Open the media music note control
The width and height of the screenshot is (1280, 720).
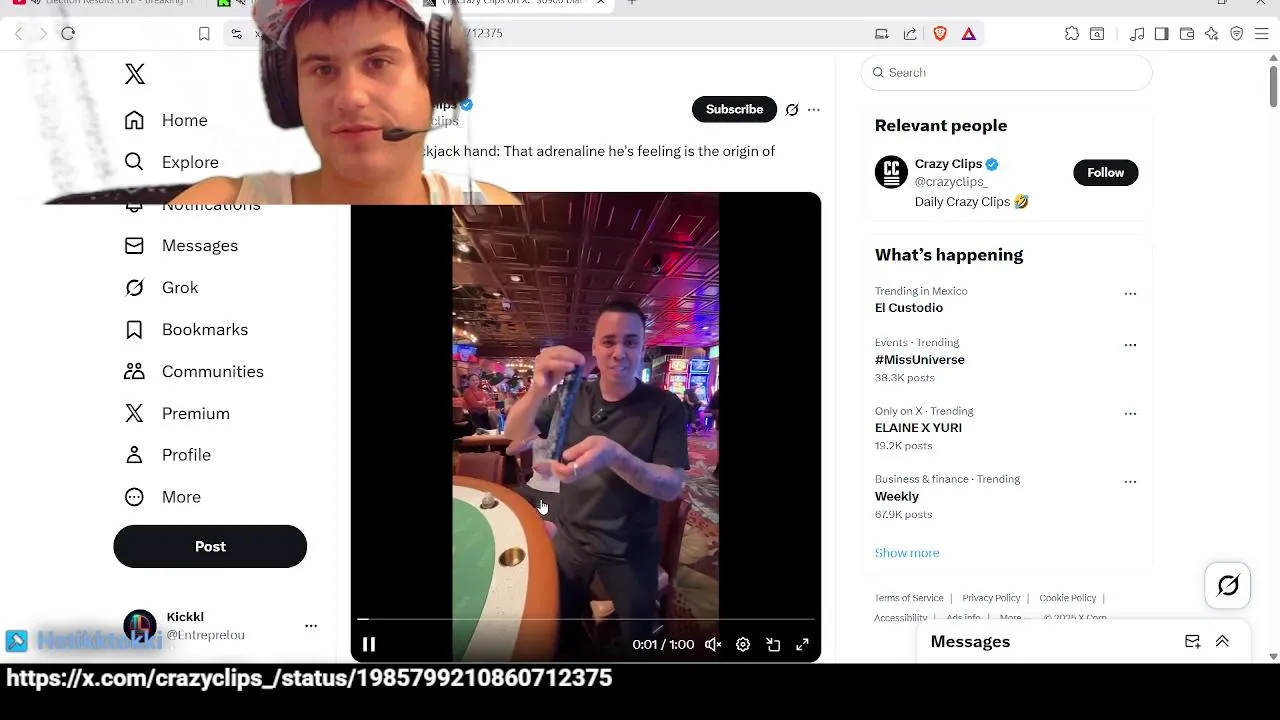1137,34
